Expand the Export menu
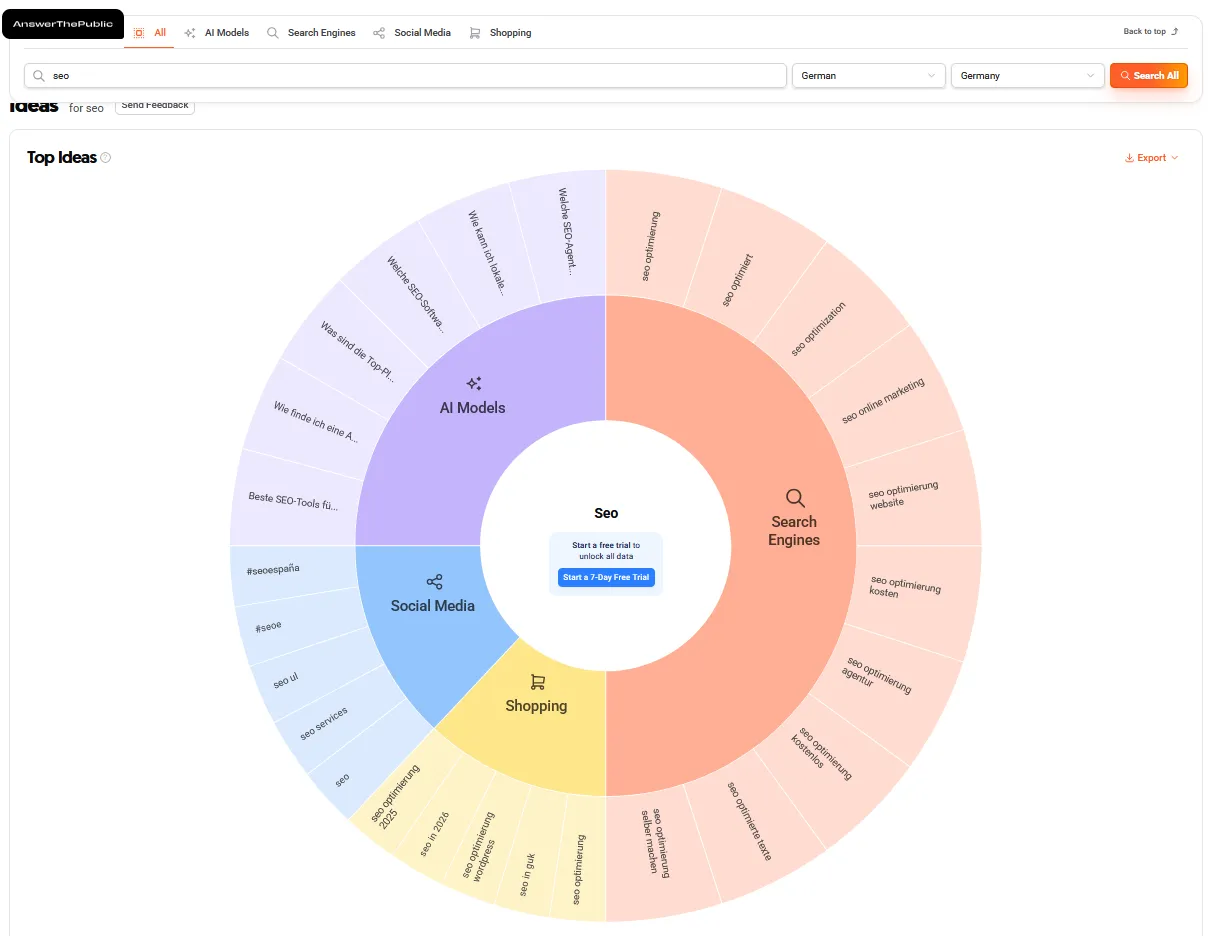This screenshot has width=1209, height=936. coord(1151,158)
